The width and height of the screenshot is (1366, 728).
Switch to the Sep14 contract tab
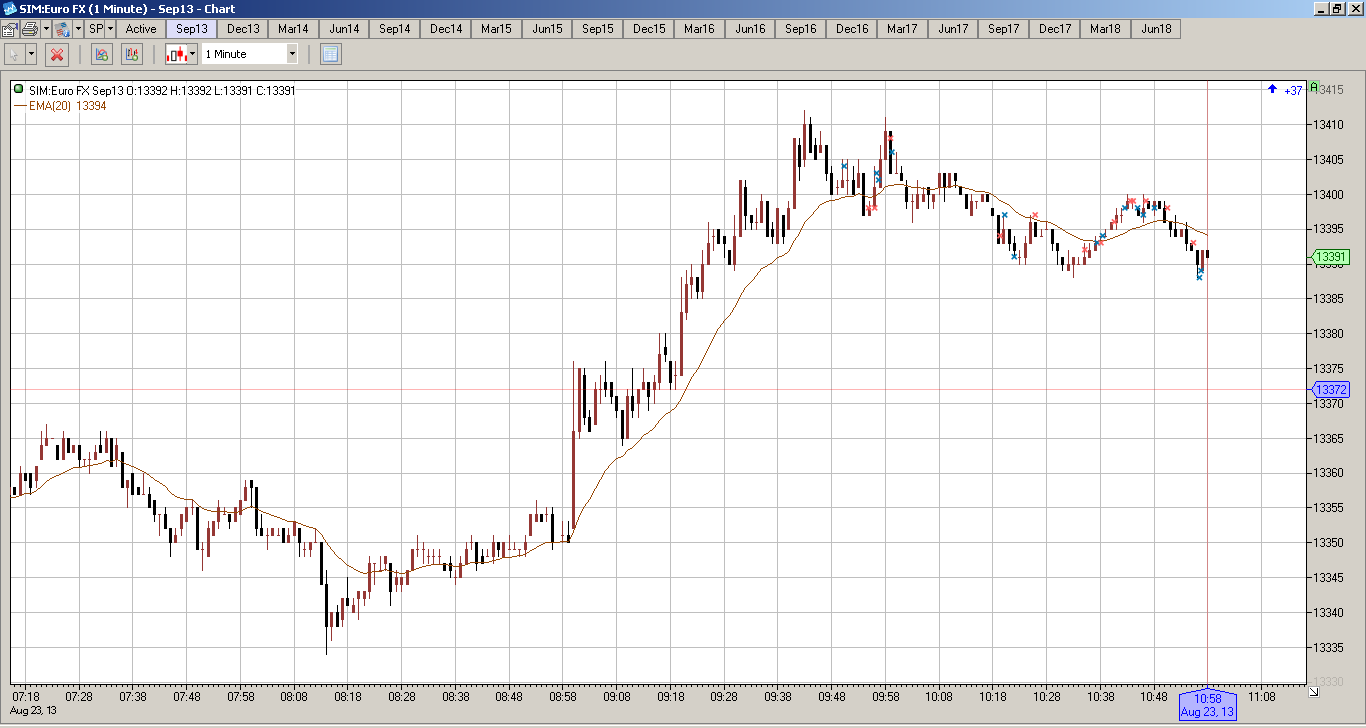tap(395, 29)
